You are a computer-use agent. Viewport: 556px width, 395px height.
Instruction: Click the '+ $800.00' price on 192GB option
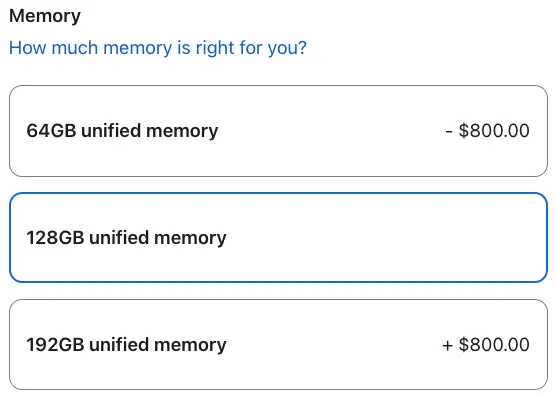click(x=486, y=345)
